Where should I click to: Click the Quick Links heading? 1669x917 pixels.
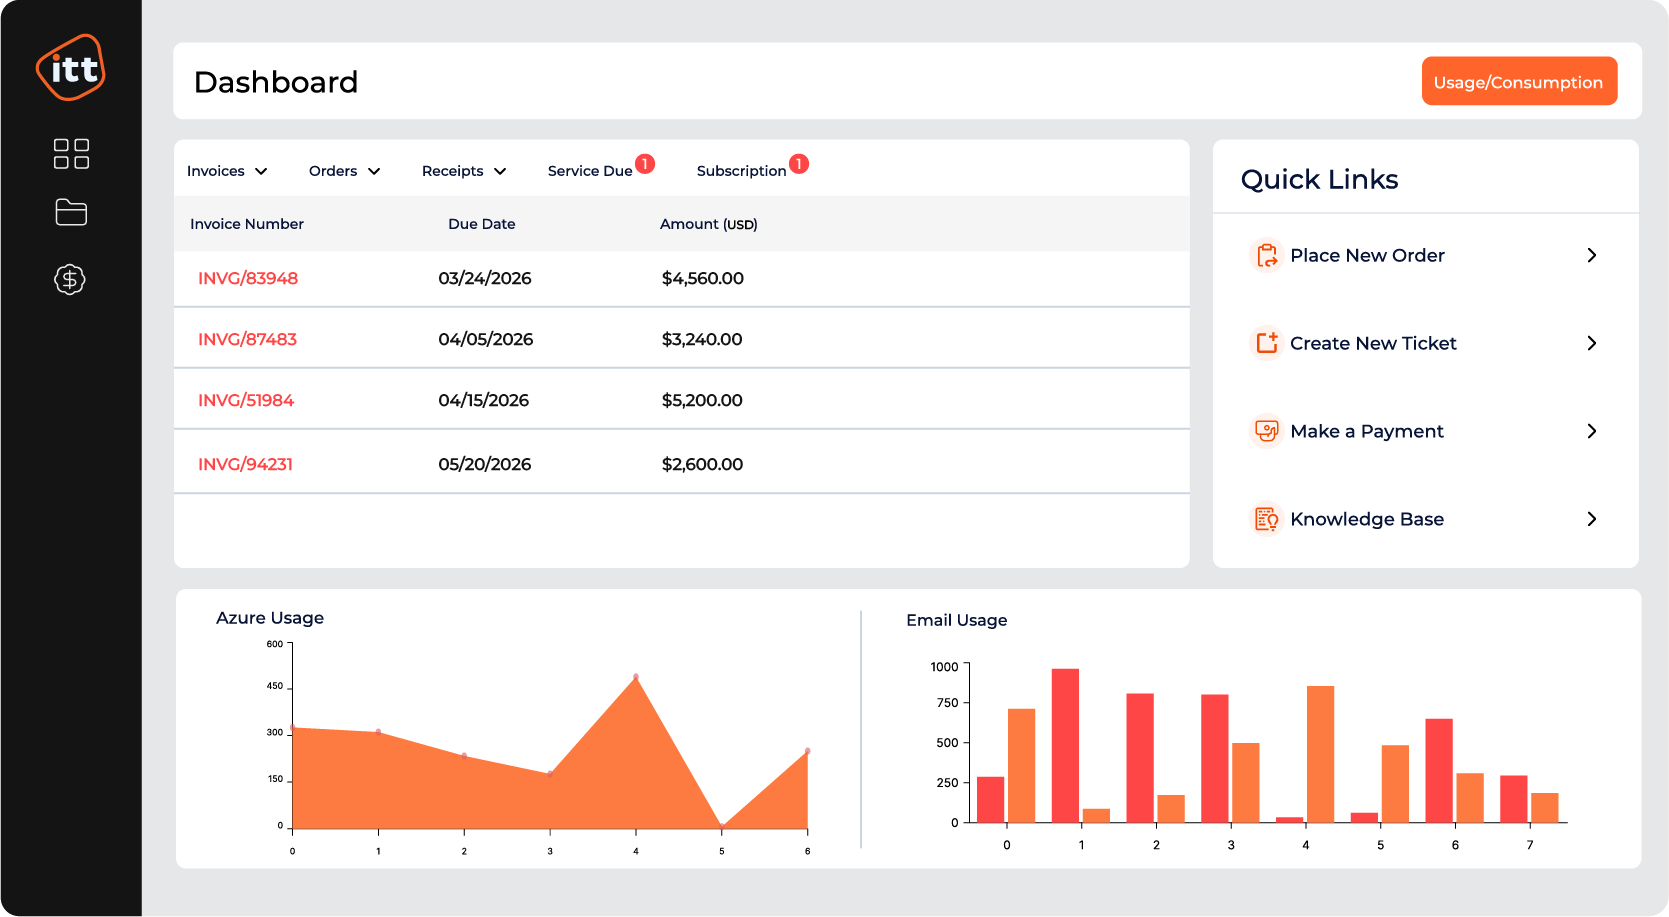(x=1320, y=179)
